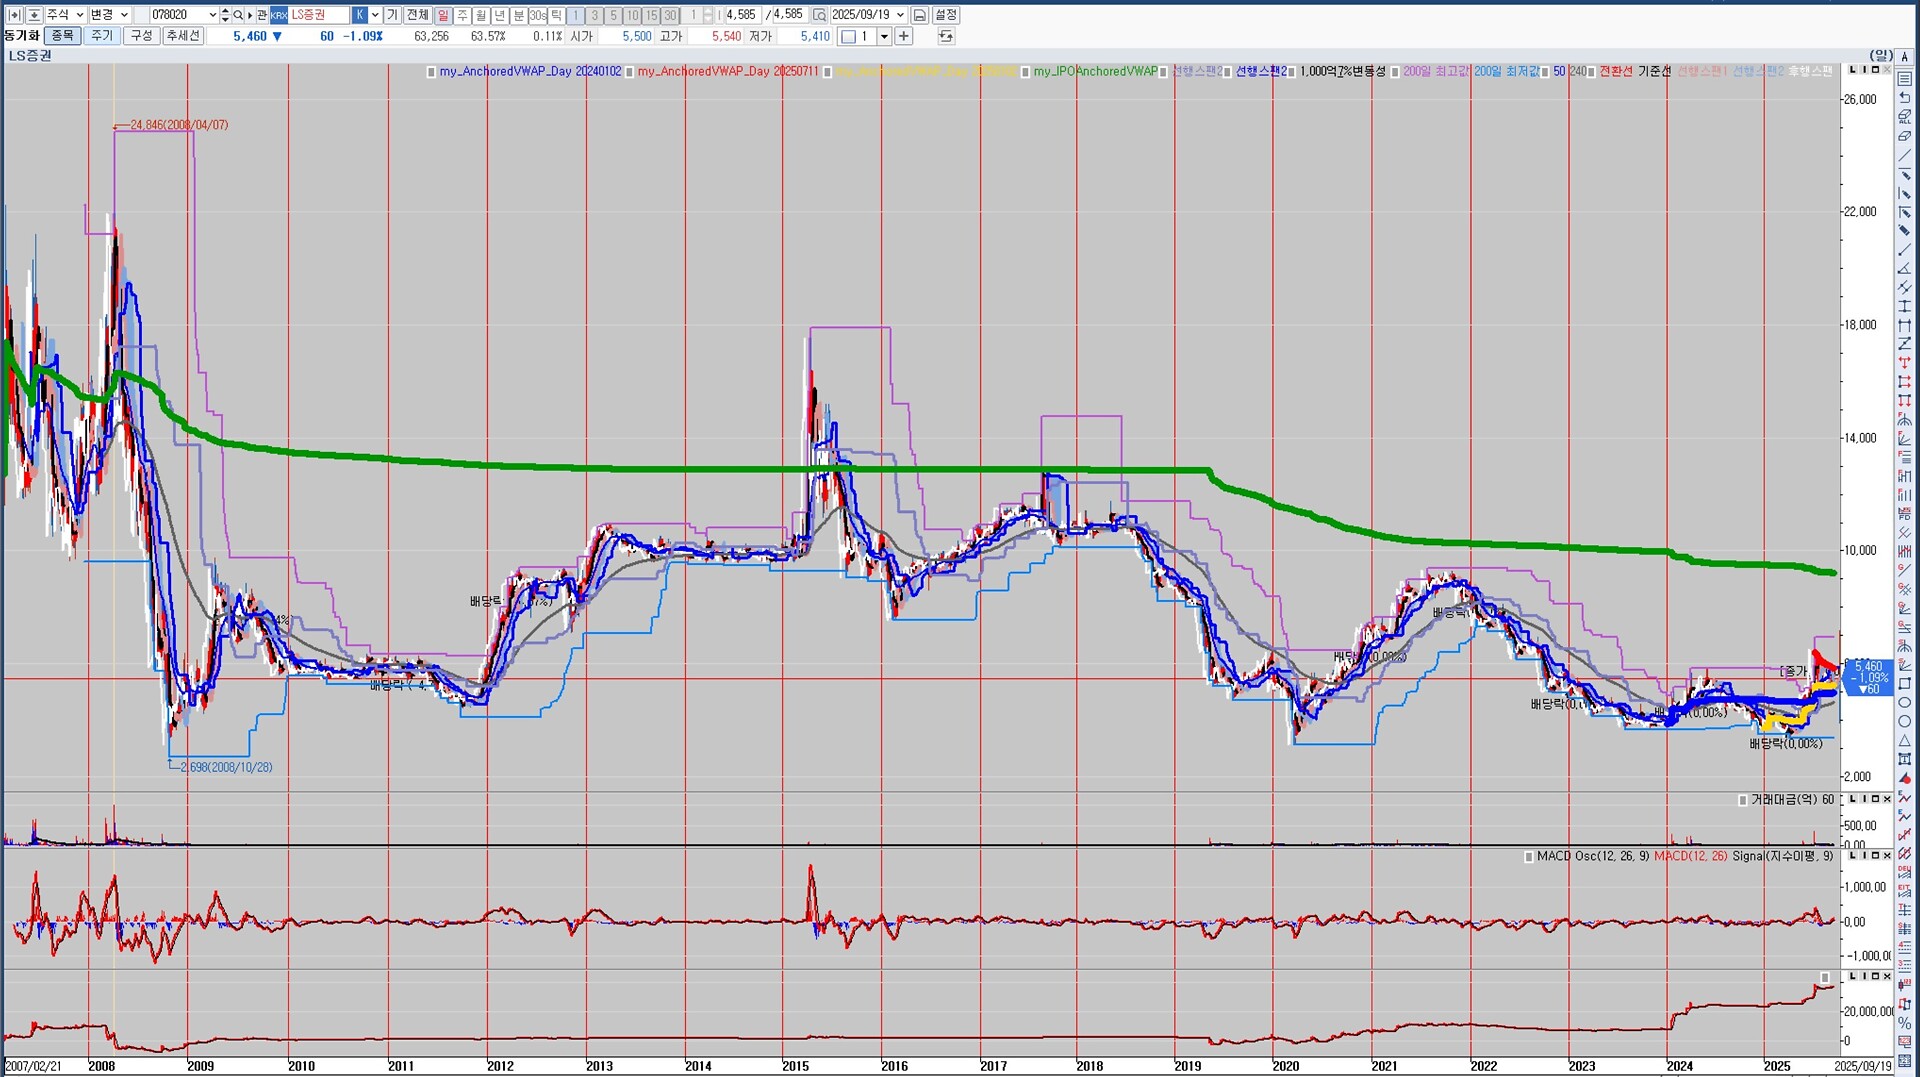Image resolution: width=1920 pixels, height=1077 pixels.
Task: Toggle my_IPOAnchoredVWAP indicator checkbox
Action: click(1025, 72)
